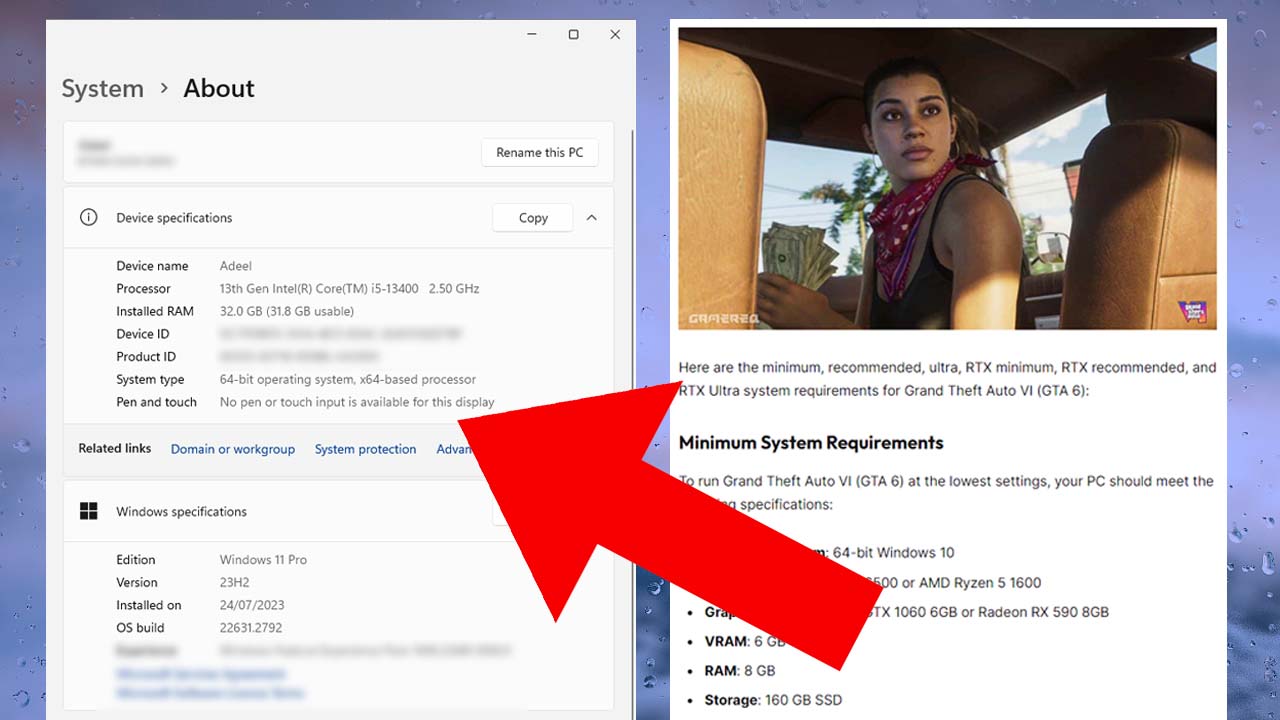Click the breadcrumb chevron between System and About
The width and height of the screenshot is (1280, 720).
(164, 89)
